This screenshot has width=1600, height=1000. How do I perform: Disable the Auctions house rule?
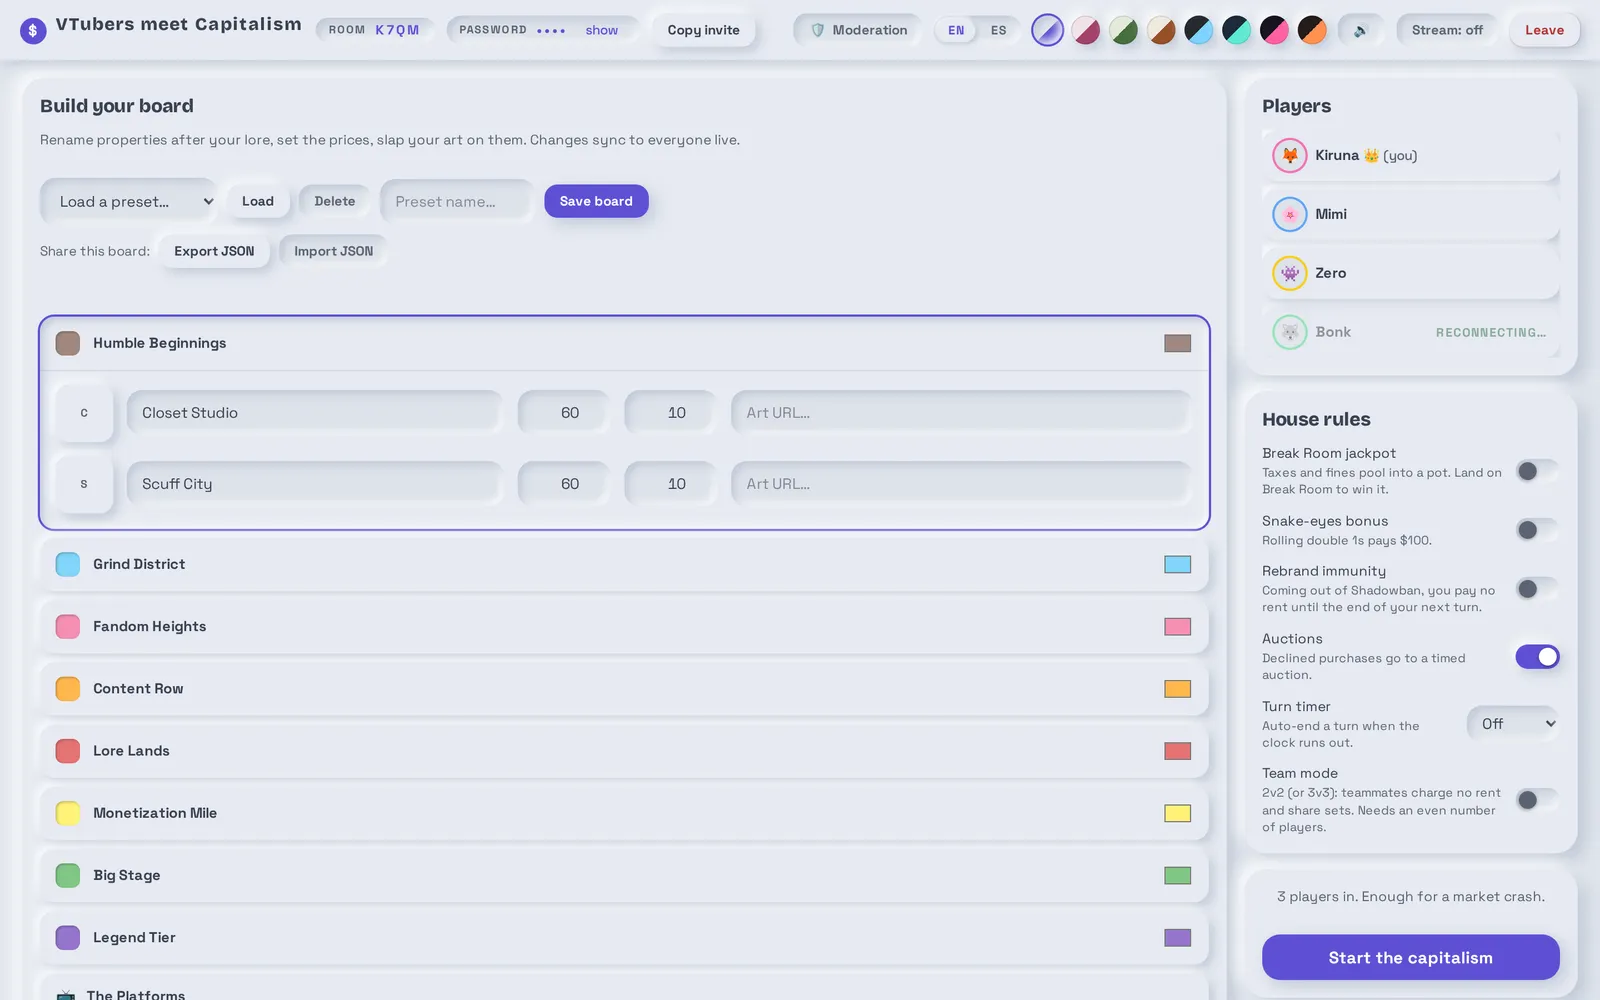click(1537, 657)
